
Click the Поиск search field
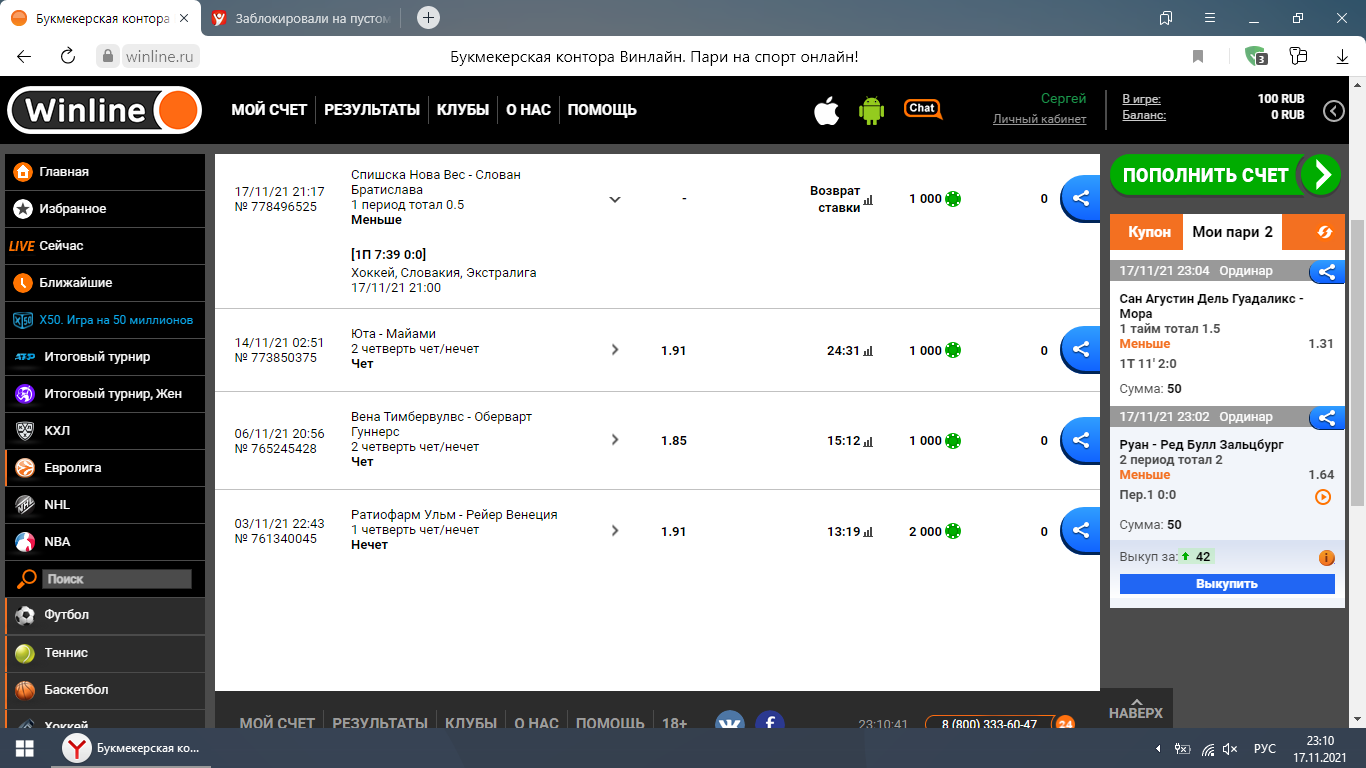[117, 579]
